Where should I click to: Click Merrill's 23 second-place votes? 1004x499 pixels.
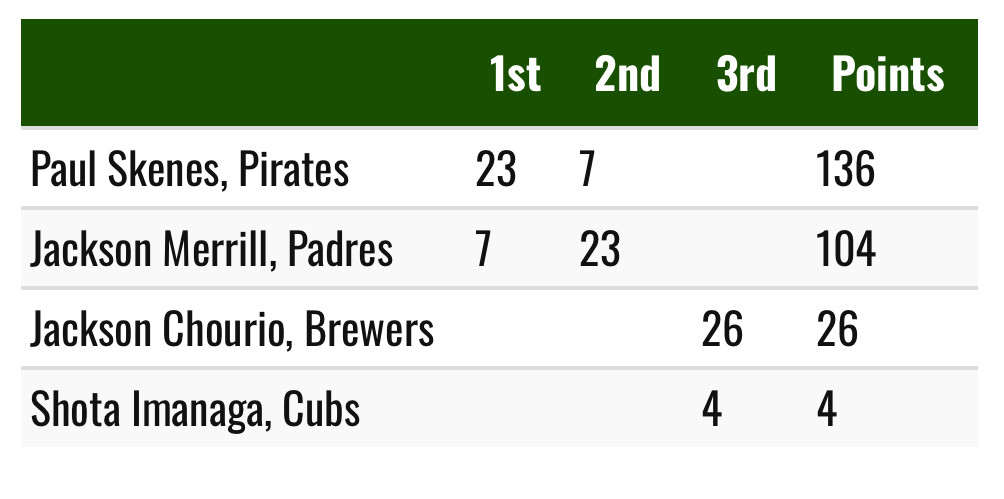[600, 249]
